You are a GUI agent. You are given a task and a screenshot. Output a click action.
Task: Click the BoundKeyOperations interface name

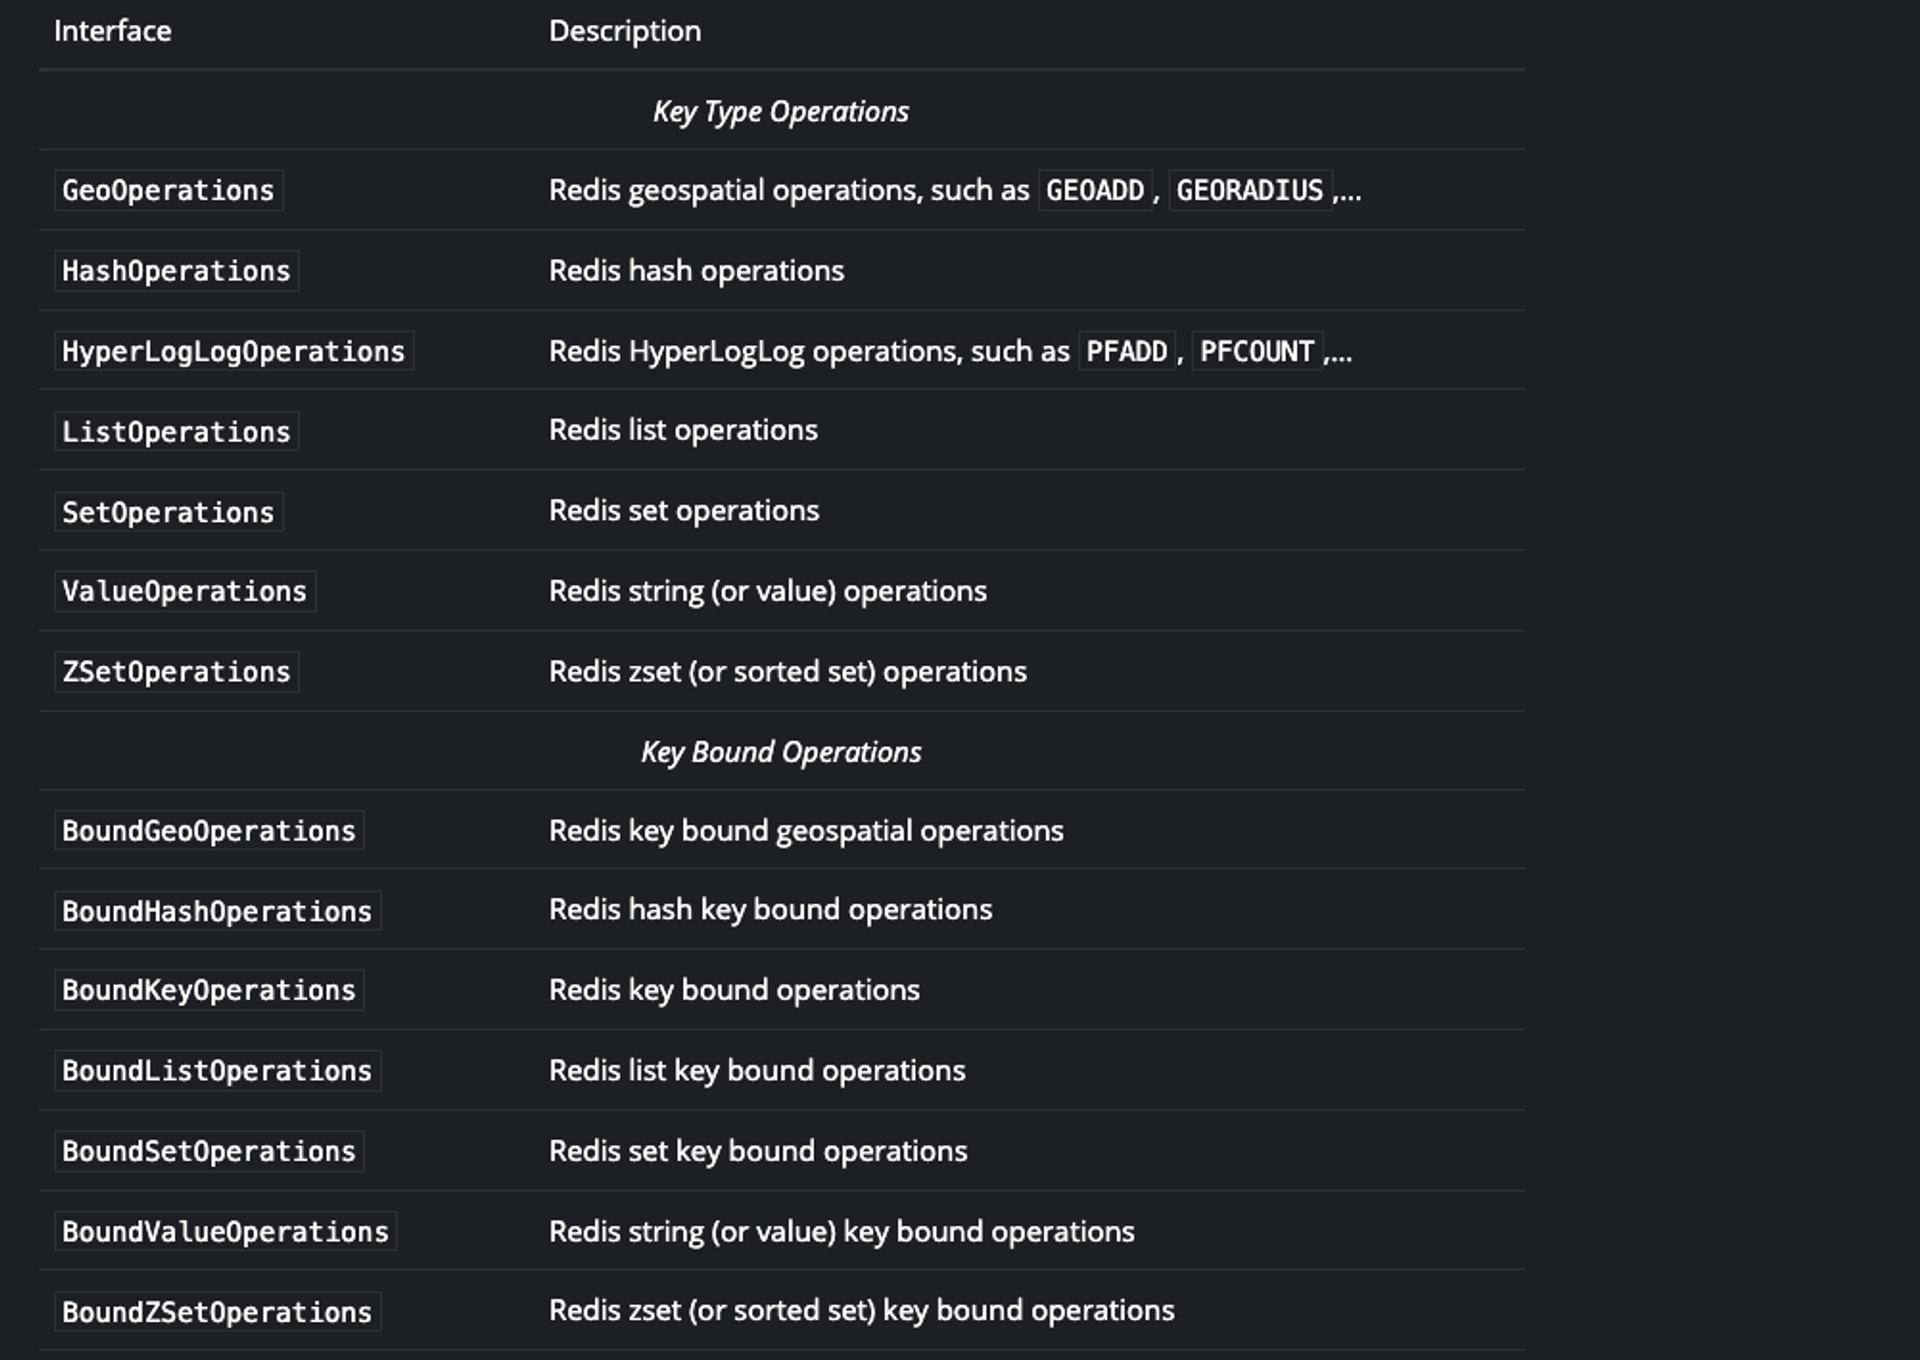point(208,990)
